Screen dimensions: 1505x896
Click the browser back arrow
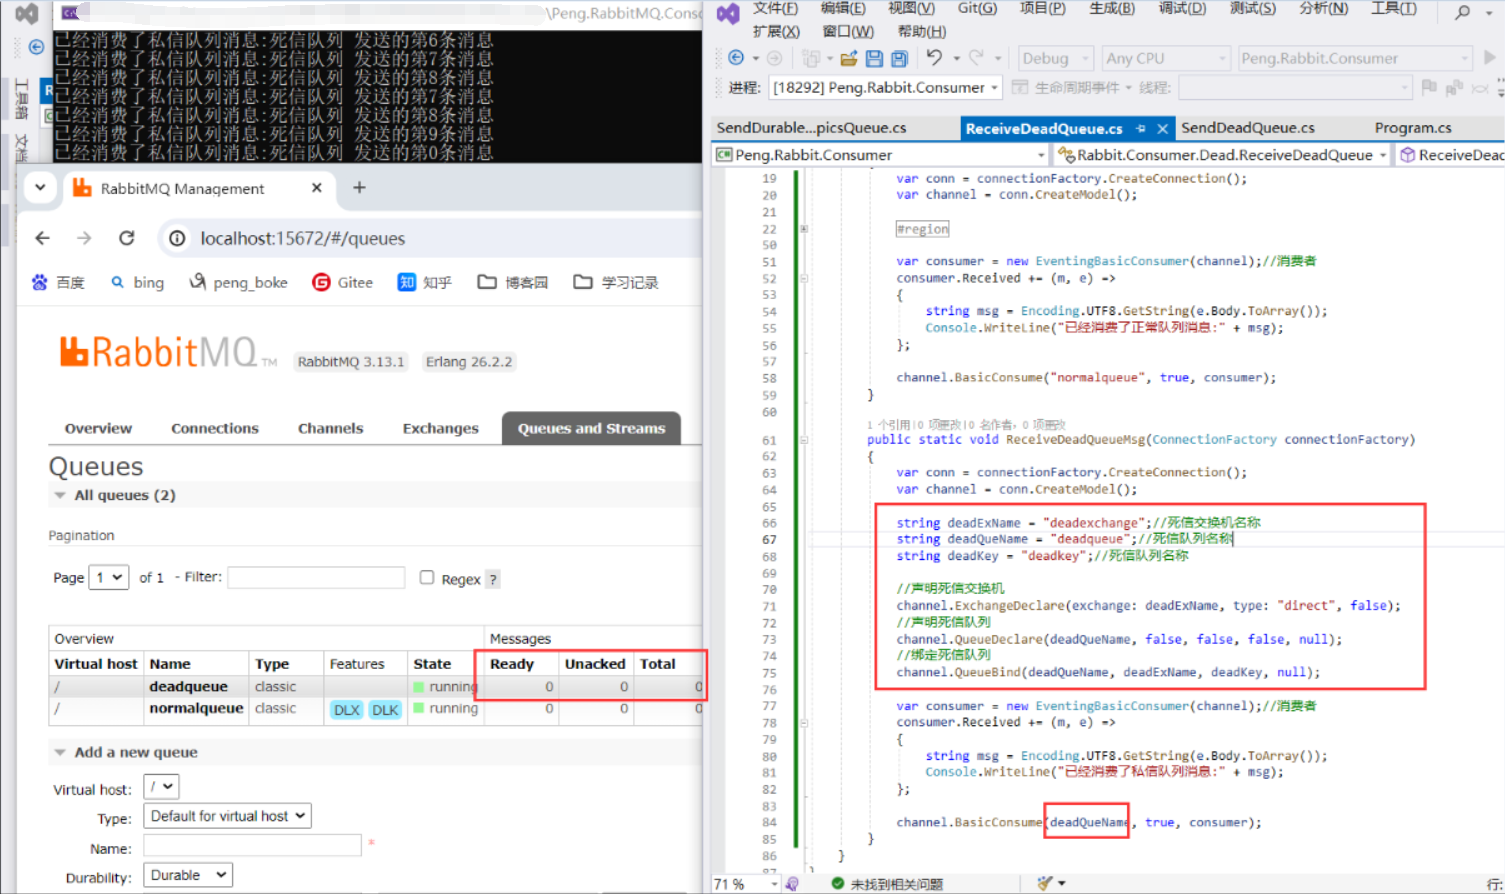[x=42, y=238]
